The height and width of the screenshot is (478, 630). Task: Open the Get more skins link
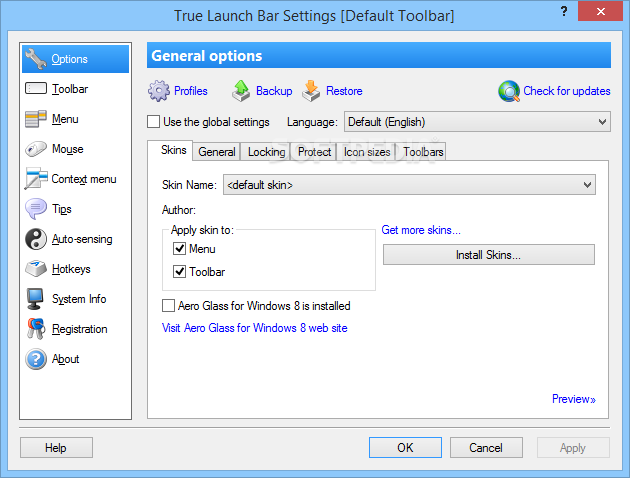[421, 230]
